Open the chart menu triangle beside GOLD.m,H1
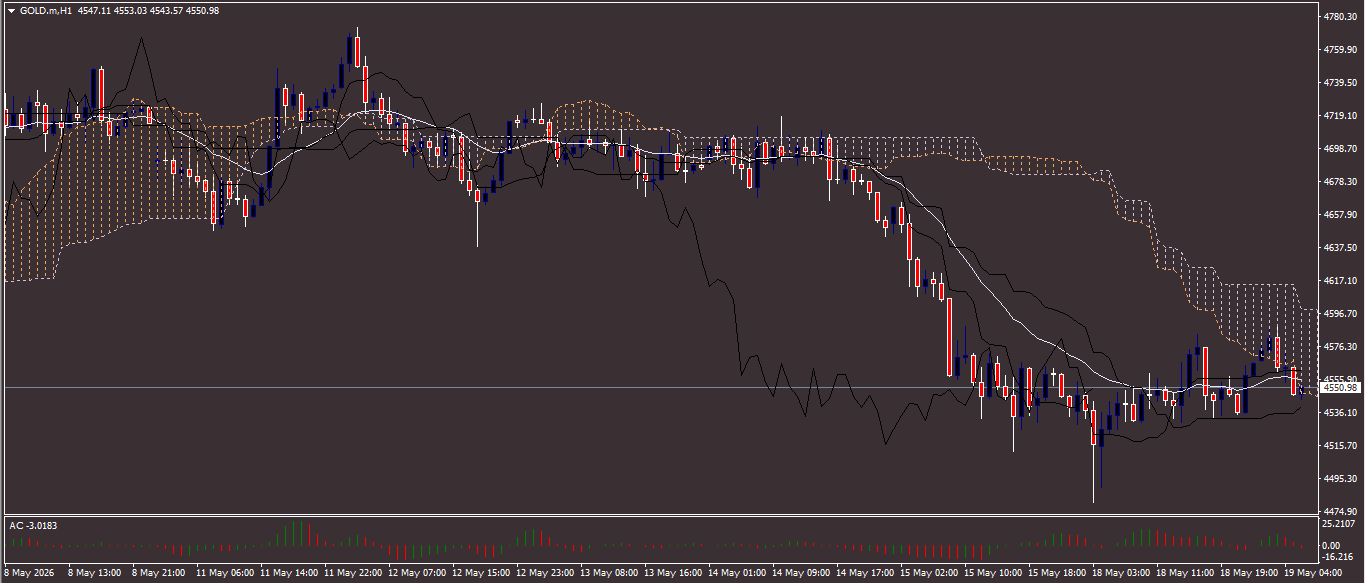This screenshot has width=1366, height=583. pos(11,10)
